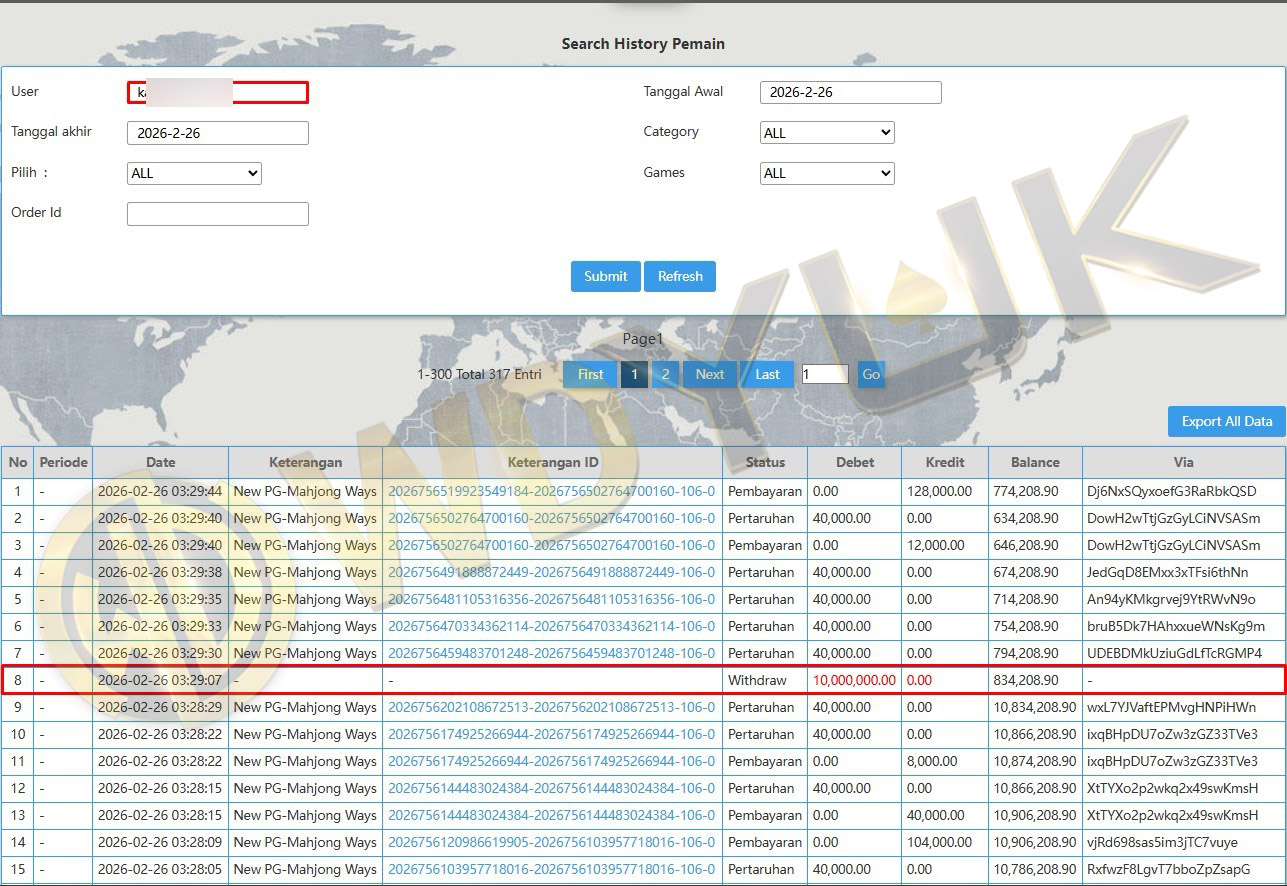This screenshot has height=886, width=1287.
Task: Click the page number input box
Action: click(x=825, y=374)
